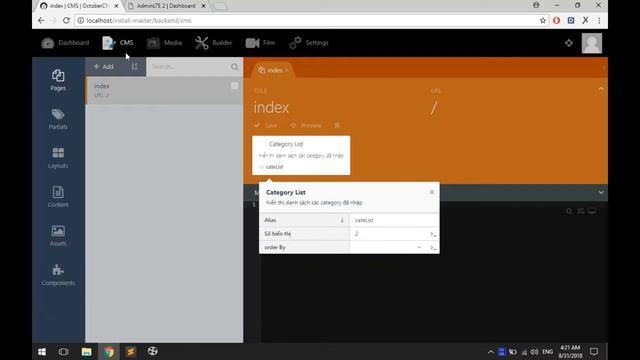
Task: Close the Category List inspector popup
Action: coord(432,192)
